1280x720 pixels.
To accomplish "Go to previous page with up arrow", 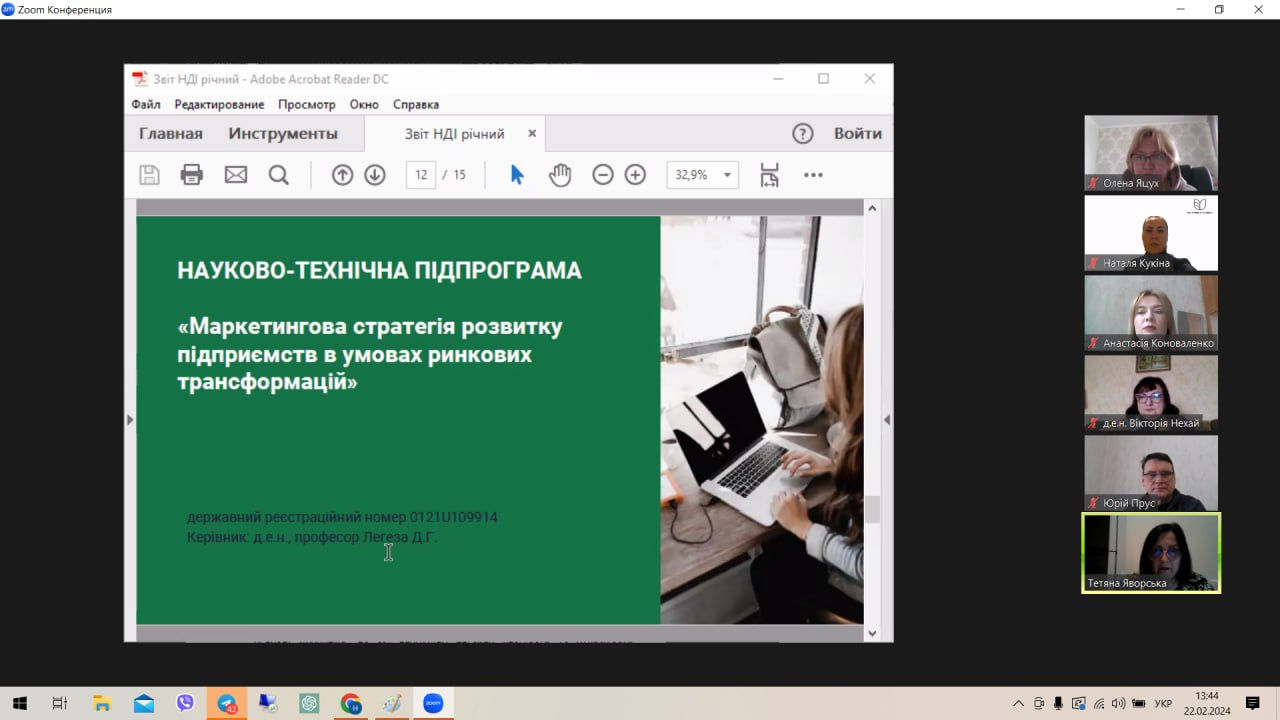I will (342, 175).
